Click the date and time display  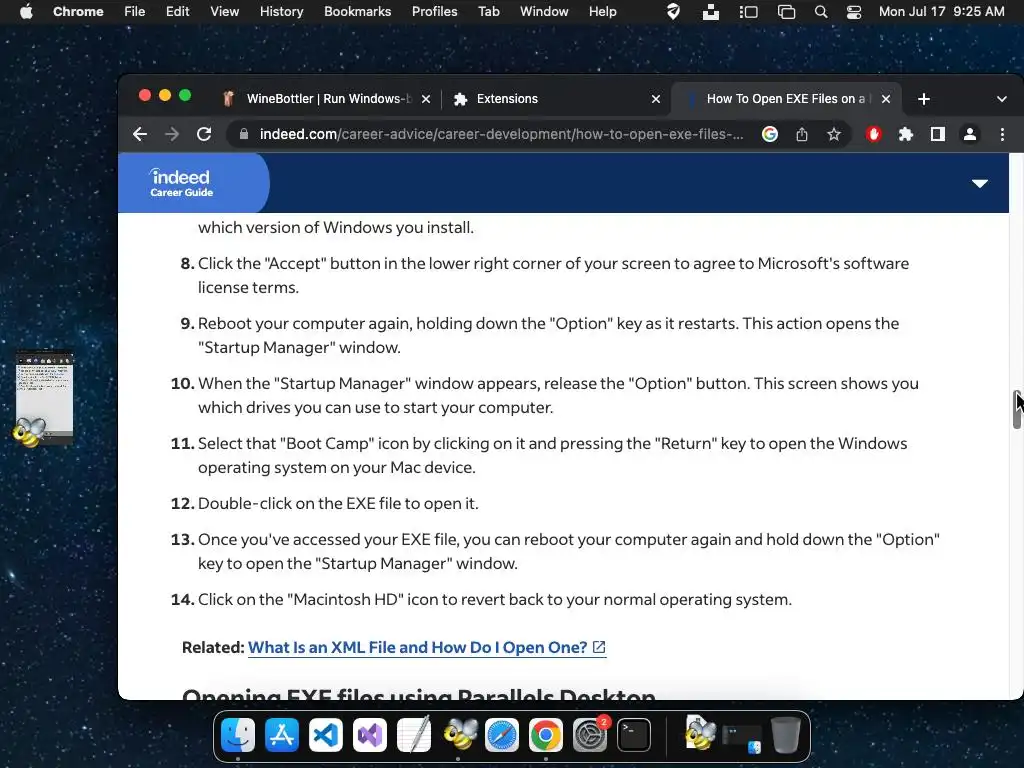tap(941, 12)
